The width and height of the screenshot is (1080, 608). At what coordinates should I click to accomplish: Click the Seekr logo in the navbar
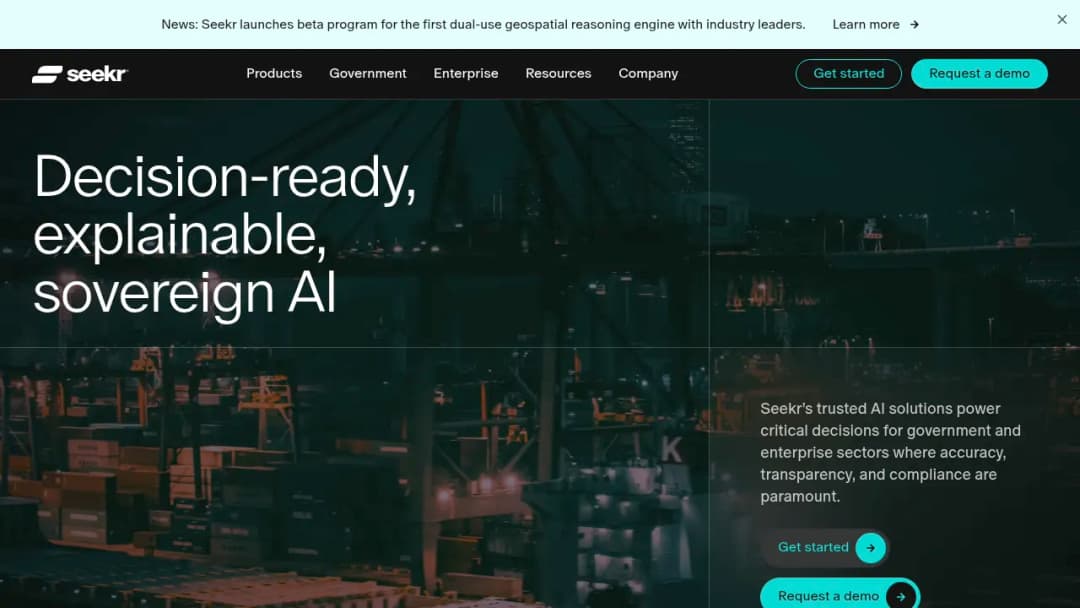tap(80, 74)
